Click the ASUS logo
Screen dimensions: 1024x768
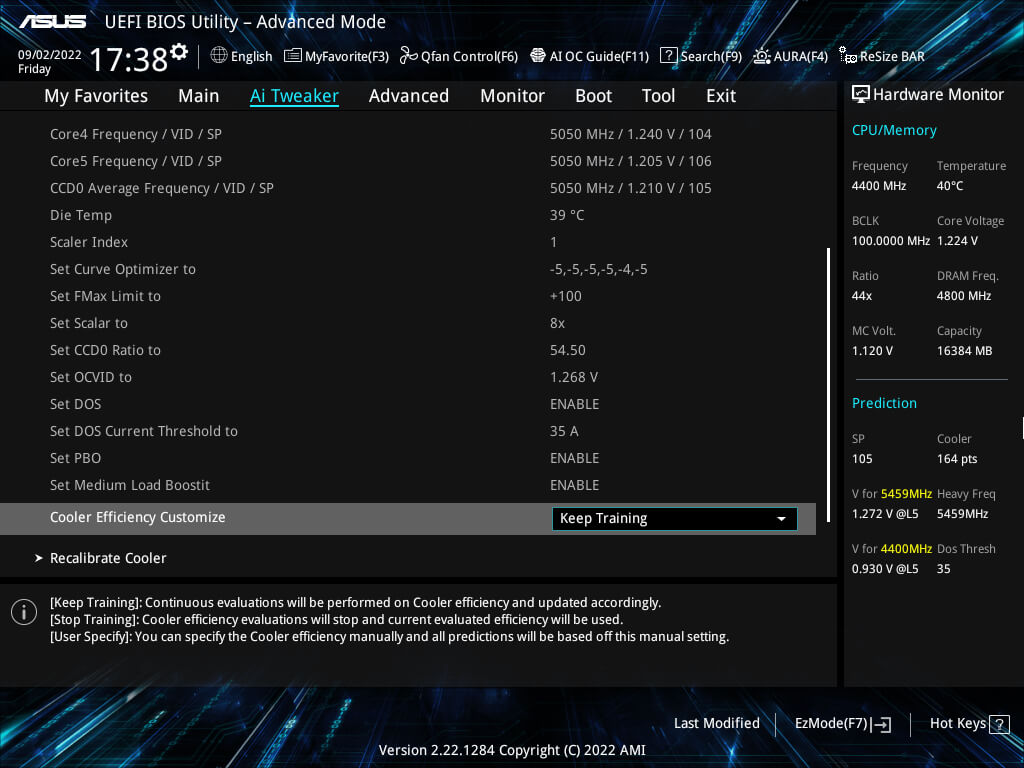[x=52, y=22]
